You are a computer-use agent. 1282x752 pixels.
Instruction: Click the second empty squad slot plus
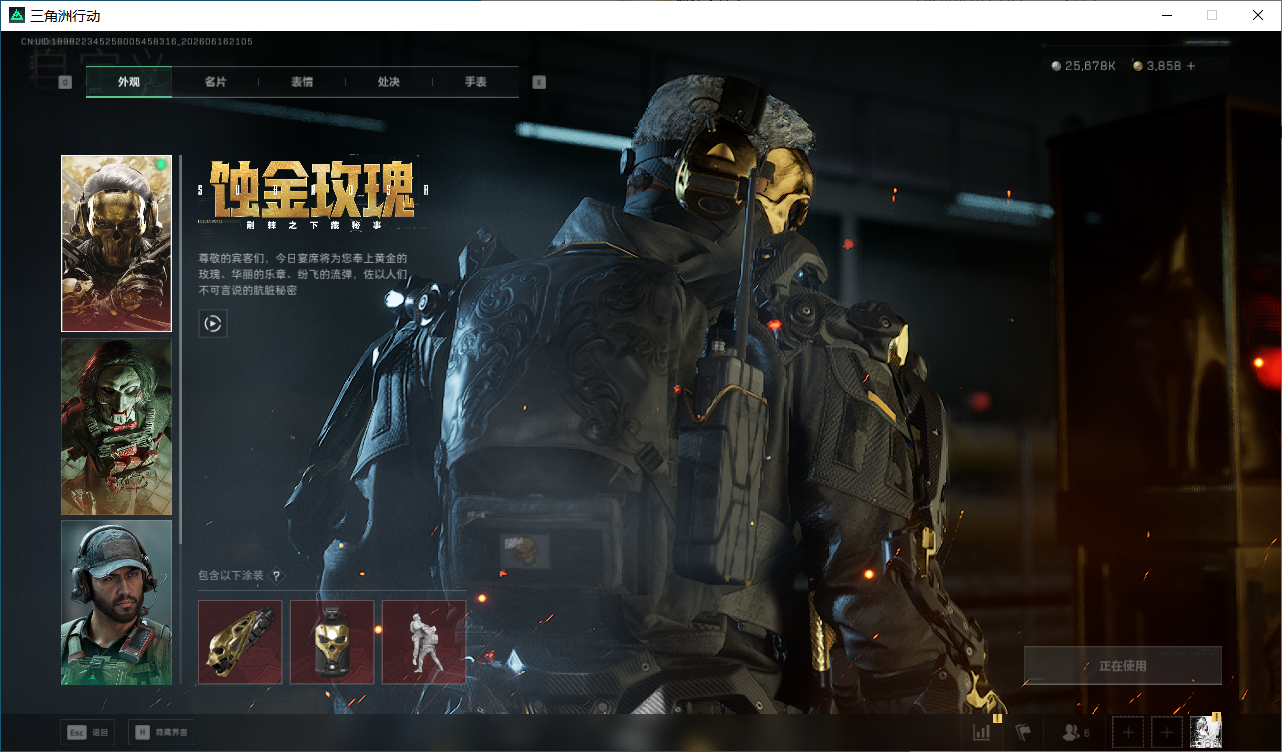point(1167,733)
